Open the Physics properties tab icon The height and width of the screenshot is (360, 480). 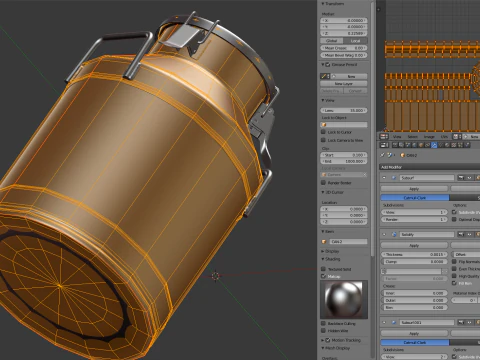(x=467, y=145)
